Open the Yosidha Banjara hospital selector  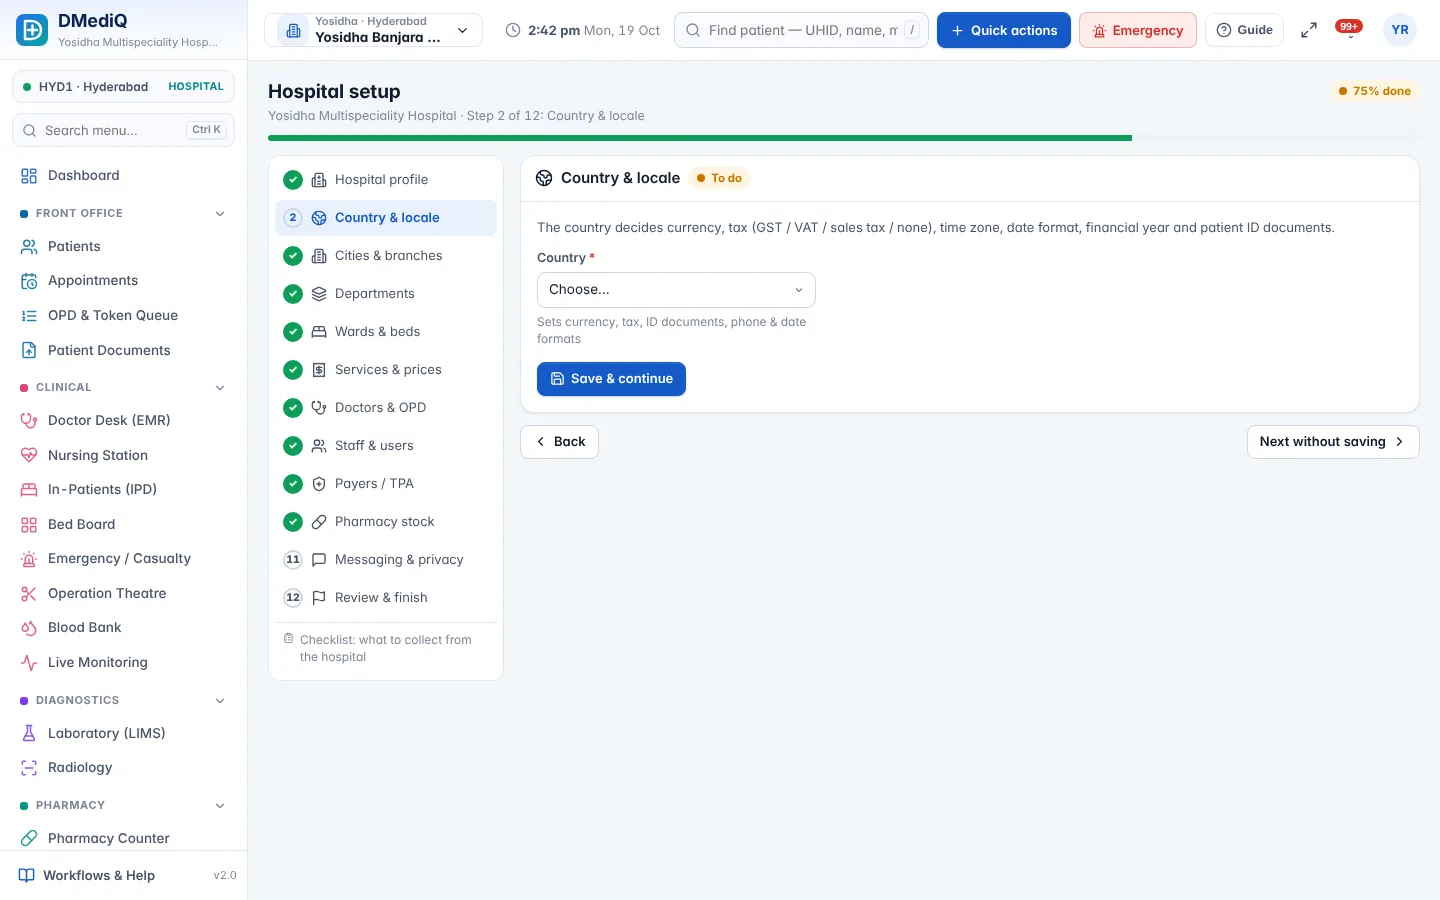click(373, 30)
